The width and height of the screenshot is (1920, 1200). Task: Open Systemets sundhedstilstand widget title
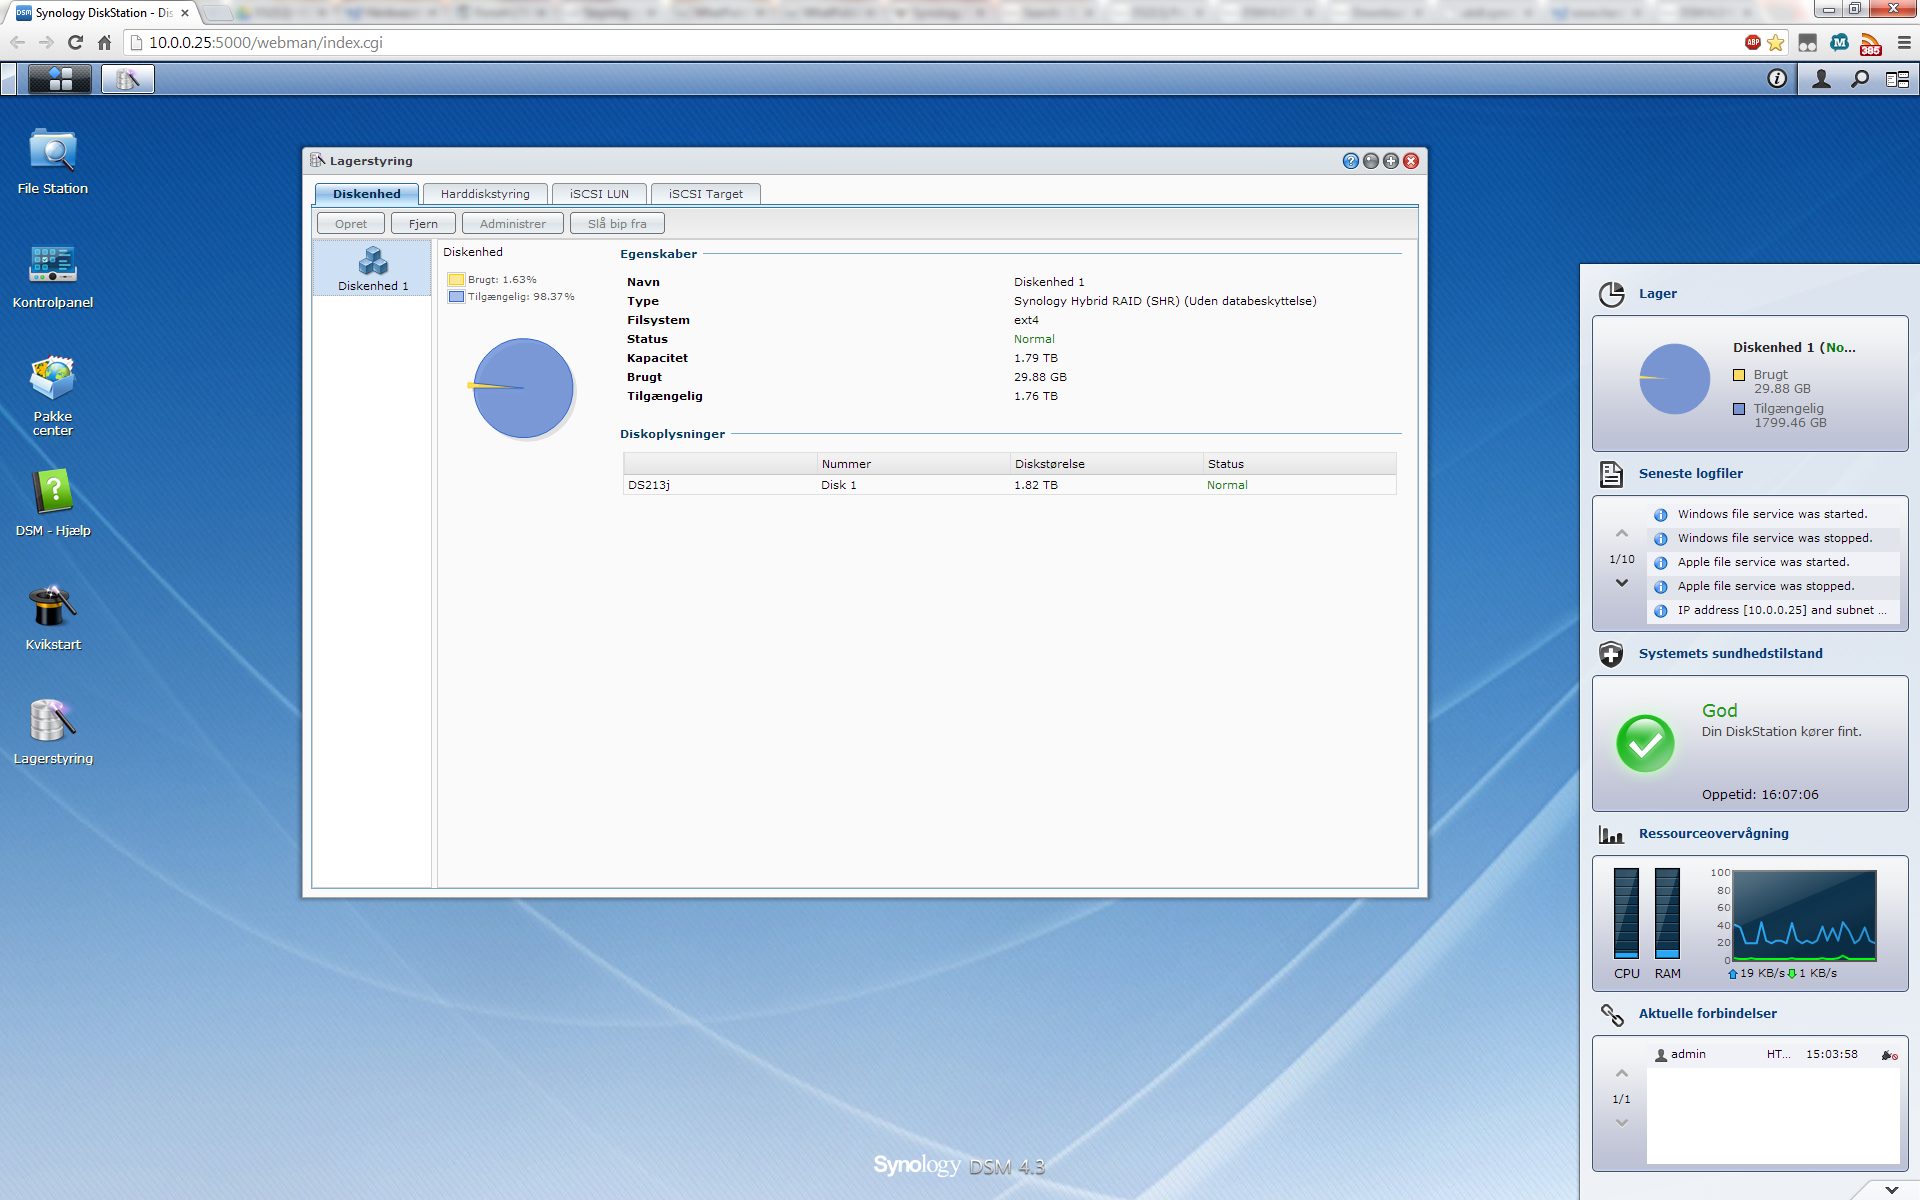point(1730,654)
